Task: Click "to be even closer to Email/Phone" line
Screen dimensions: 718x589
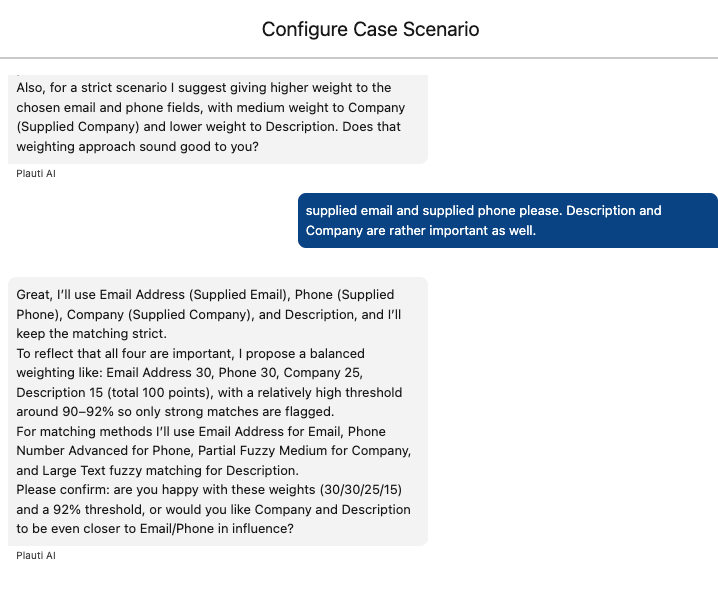Action: pos(155,529)
